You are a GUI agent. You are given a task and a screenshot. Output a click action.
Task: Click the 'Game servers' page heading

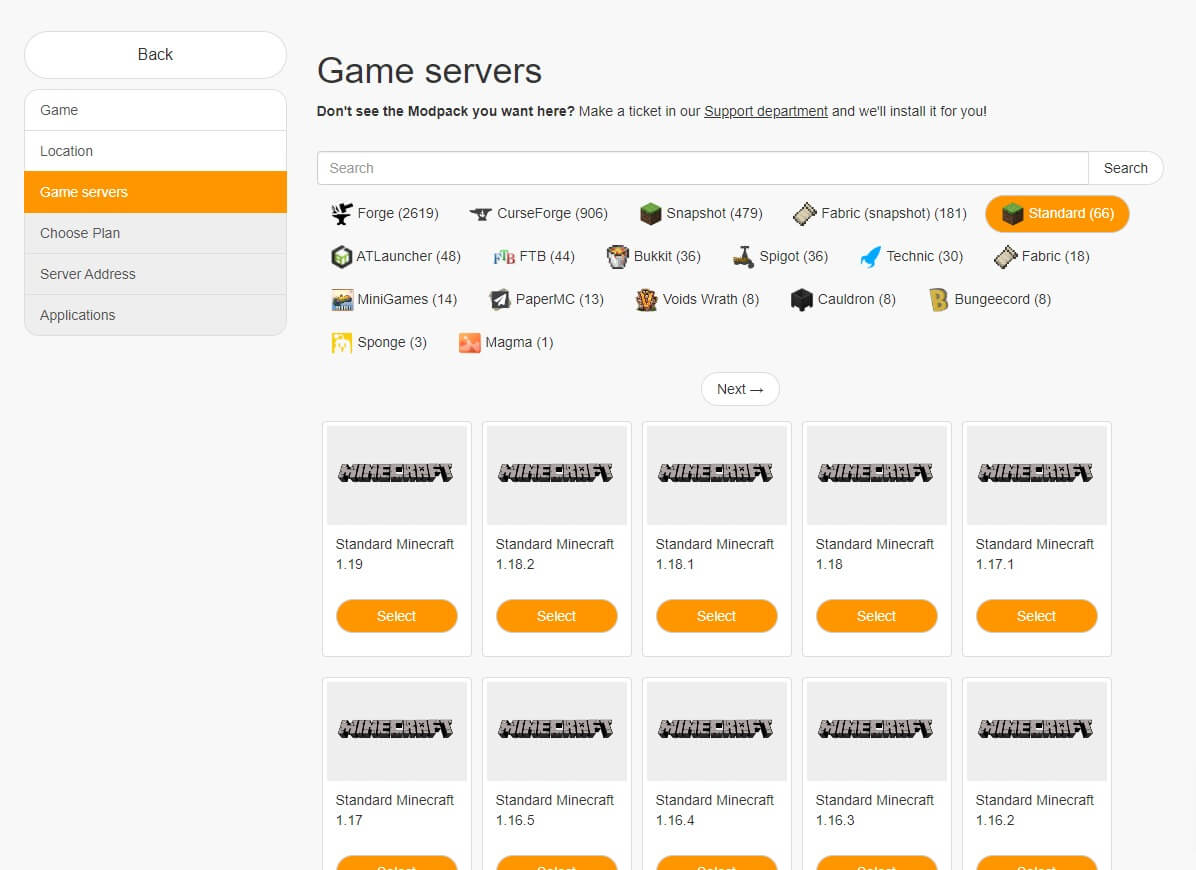[429, 71]
